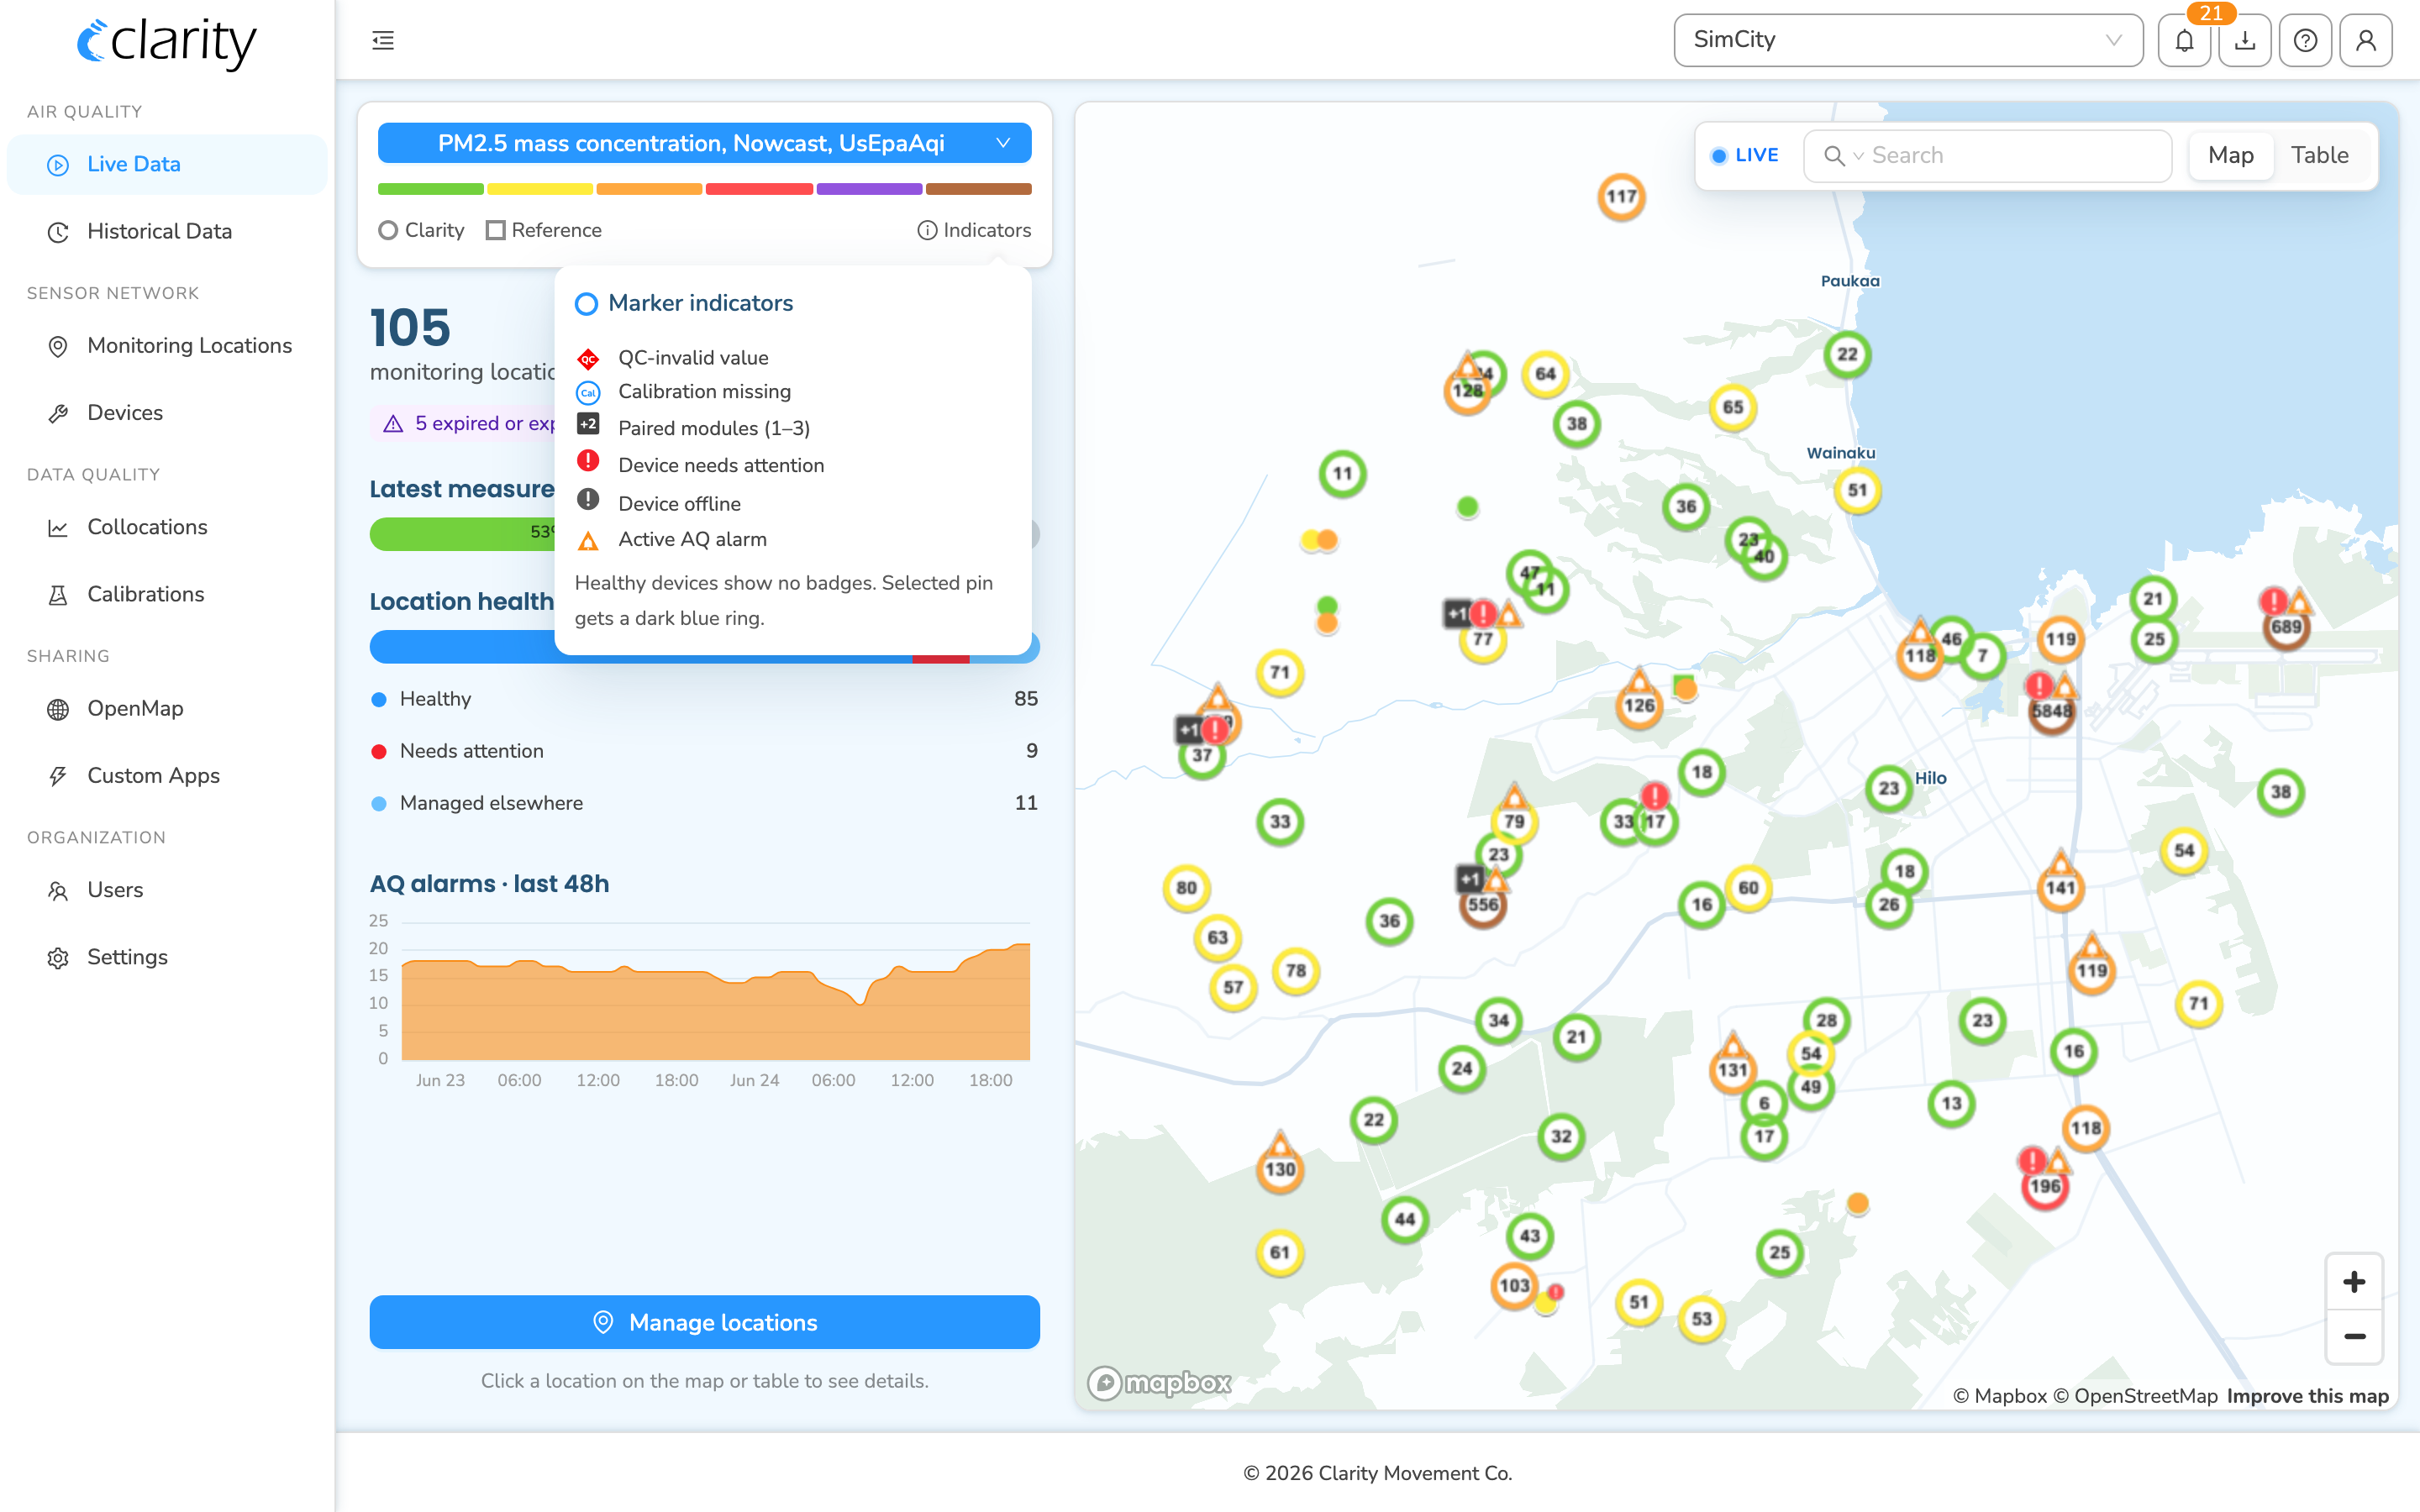
Task: Click the QC-invalid value legend icon
Action: point(588,358)
